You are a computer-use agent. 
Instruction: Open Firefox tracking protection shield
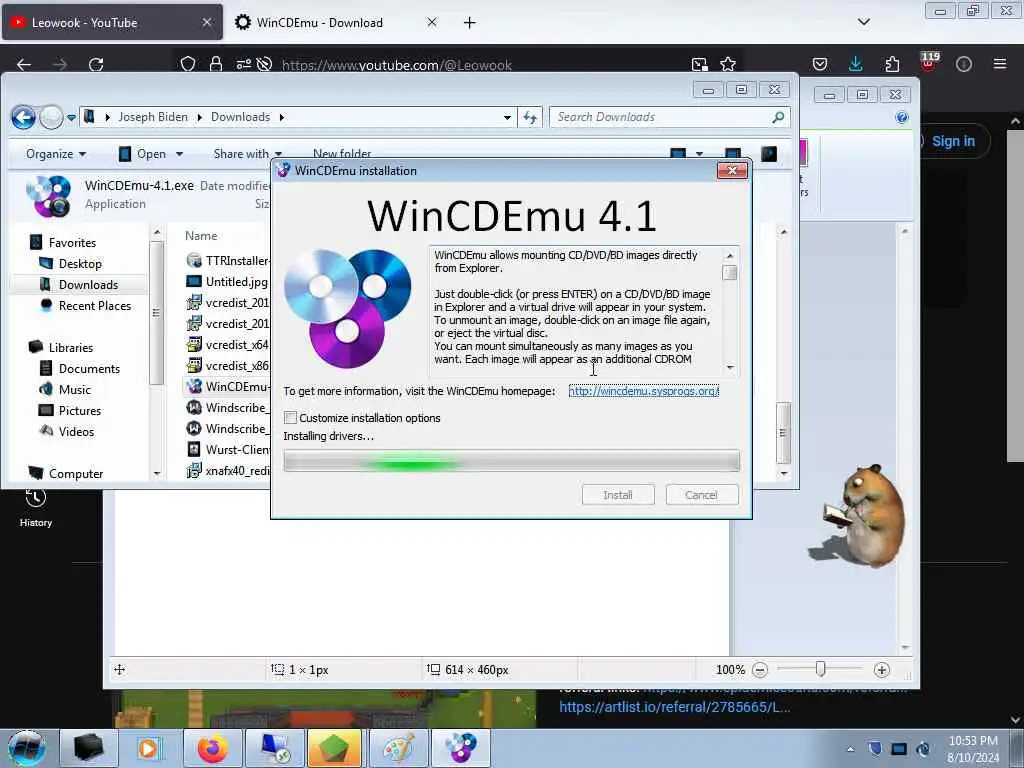click(x=188, y=64)
